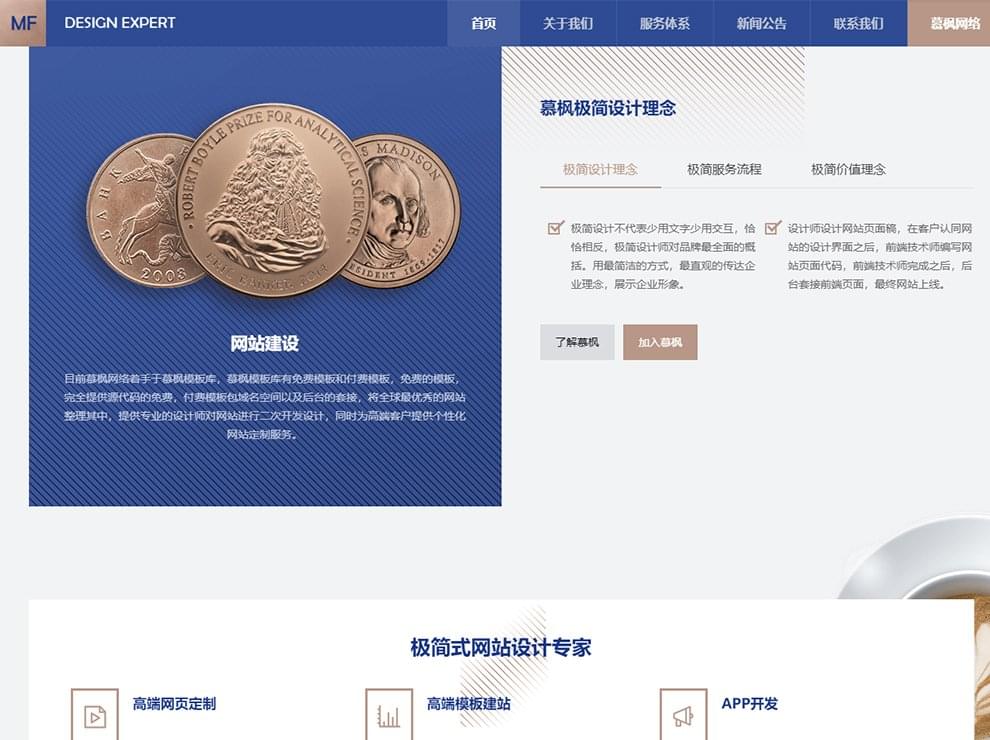Switch to the 极简价值理念 tab

848,169
